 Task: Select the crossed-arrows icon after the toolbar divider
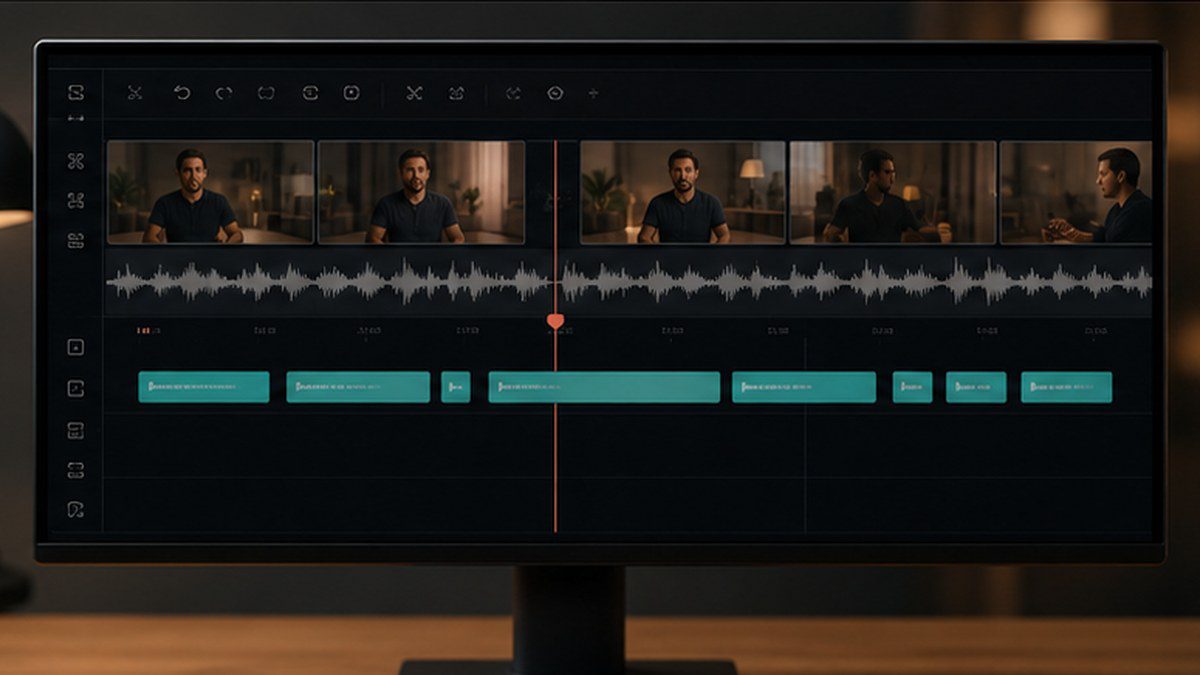pyautogui.click(x=414, y=93)
